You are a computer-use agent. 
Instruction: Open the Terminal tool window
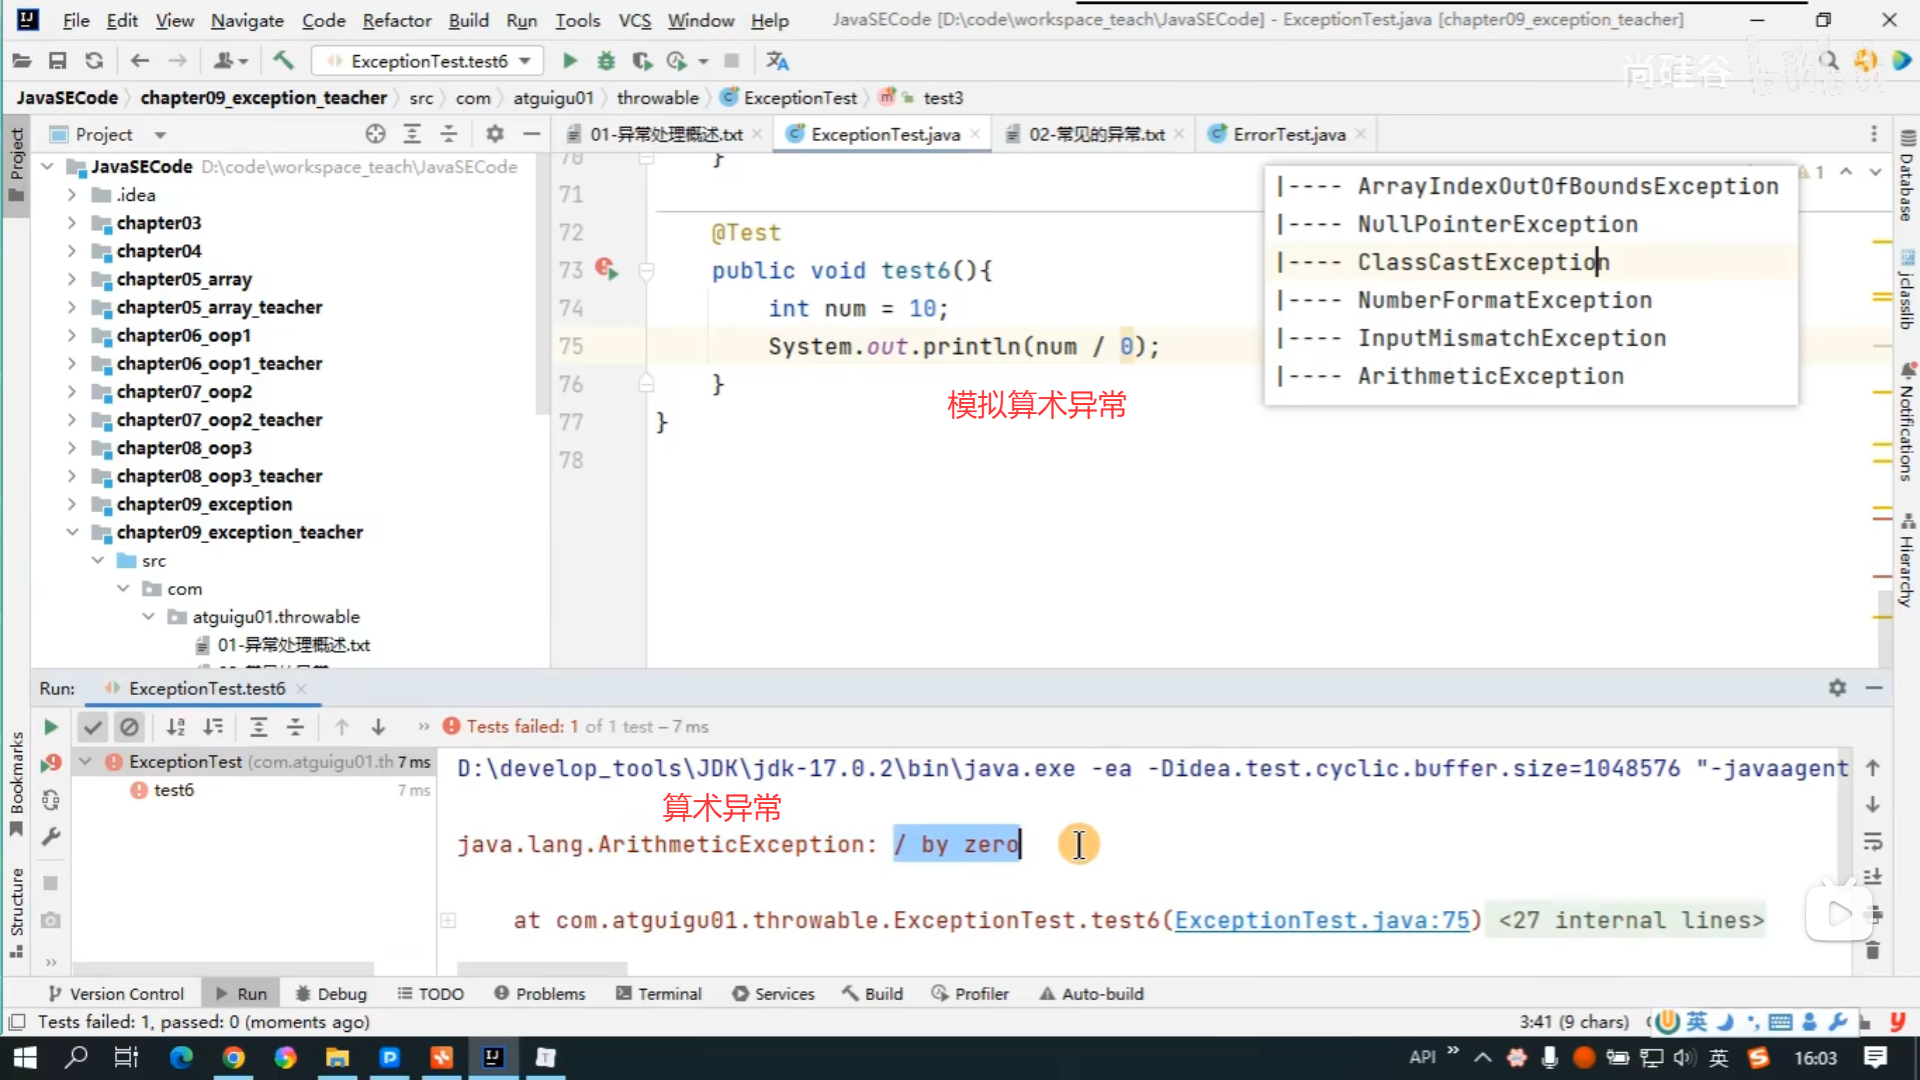(659, 993)
